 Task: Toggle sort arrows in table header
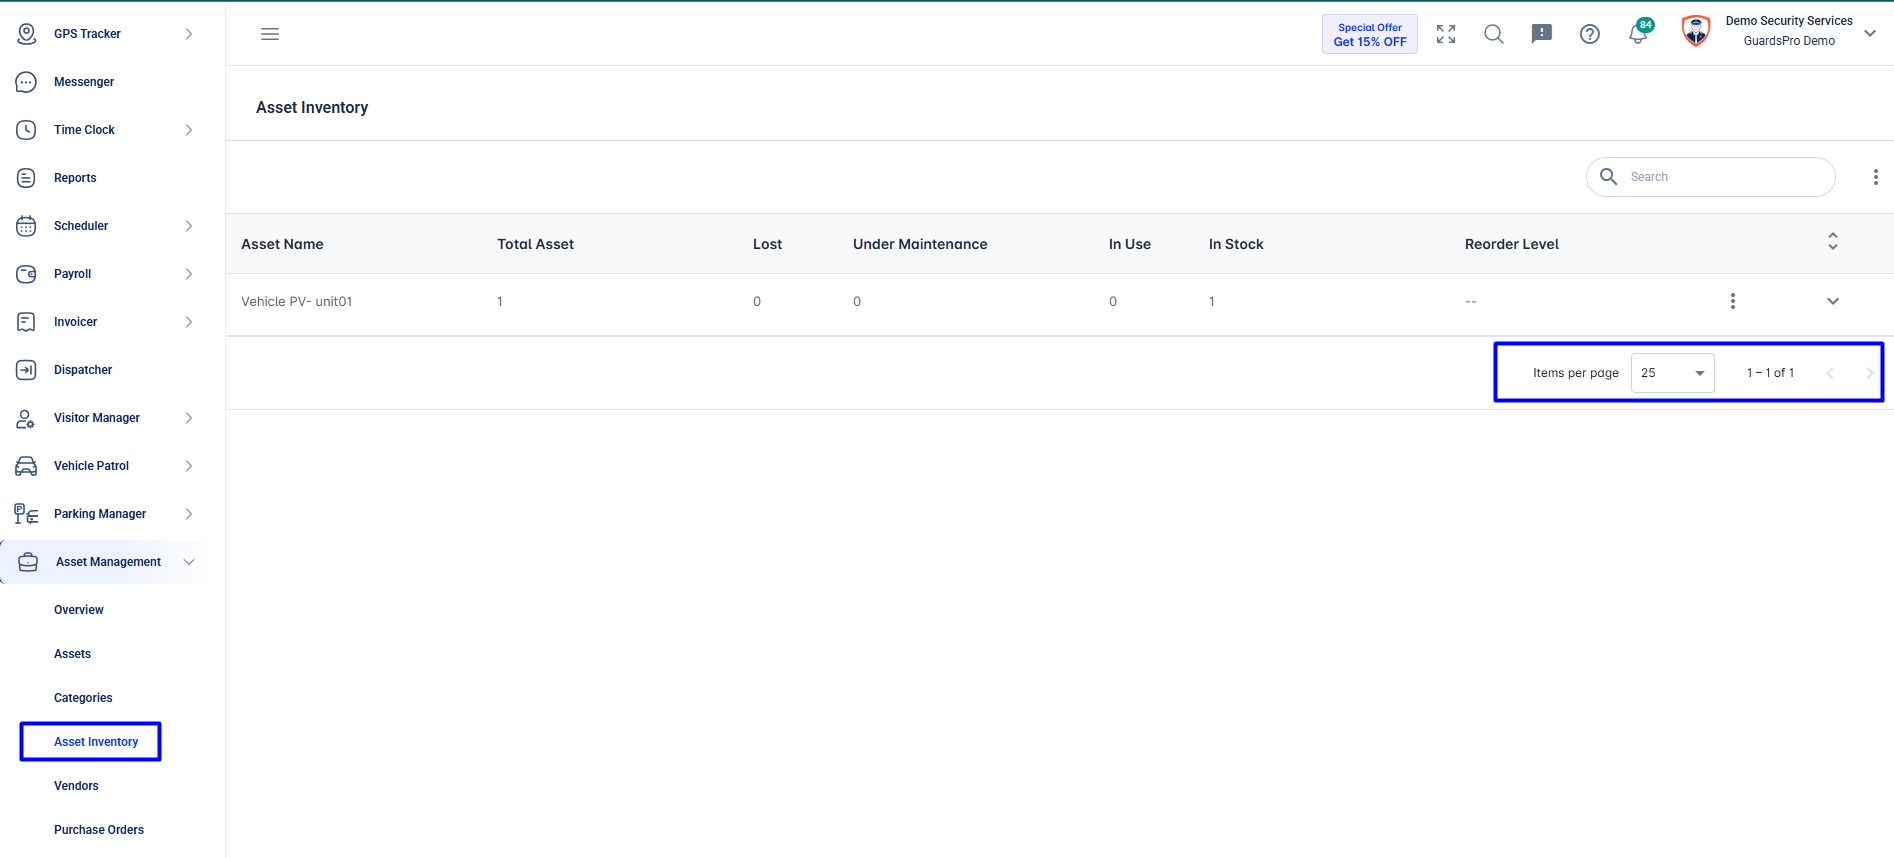pos(1833,242)
